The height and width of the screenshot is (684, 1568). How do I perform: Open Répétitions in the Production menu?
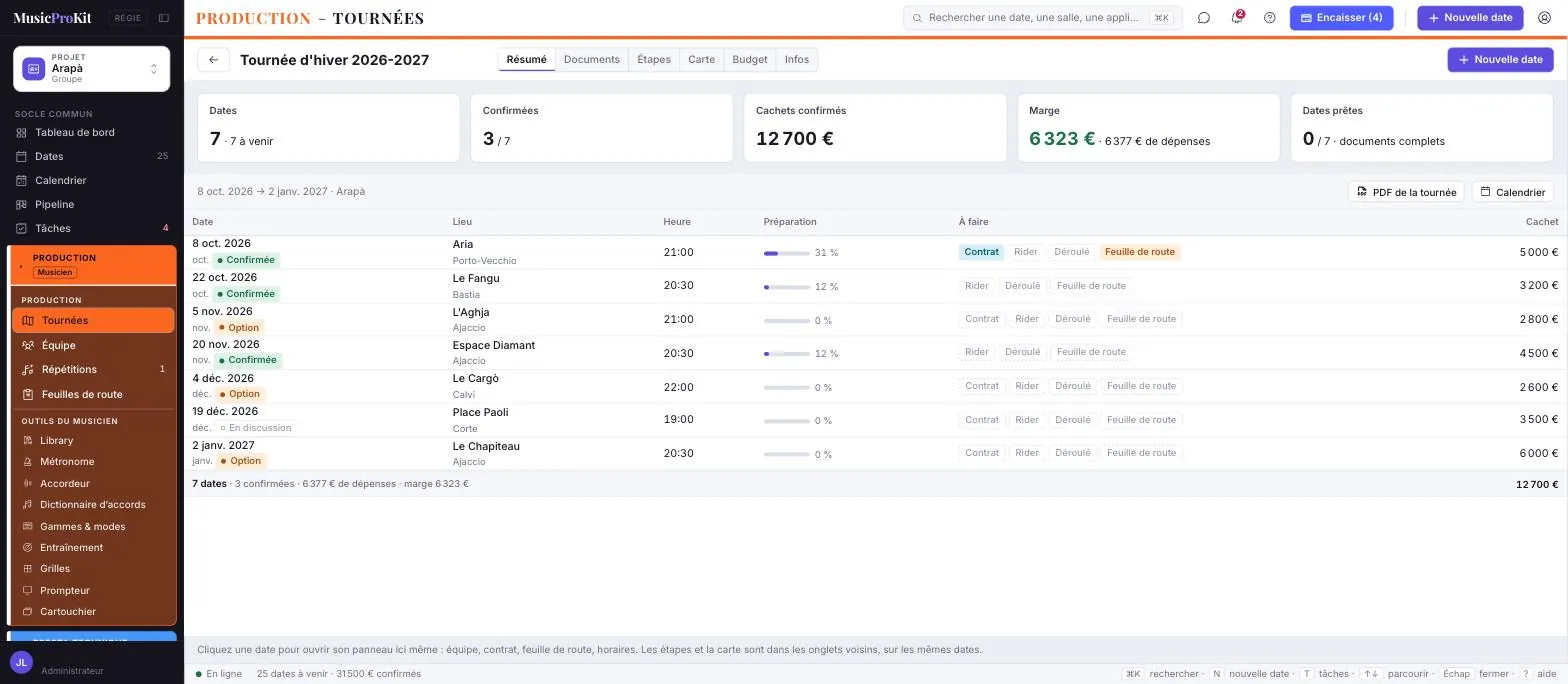[93, 369]
